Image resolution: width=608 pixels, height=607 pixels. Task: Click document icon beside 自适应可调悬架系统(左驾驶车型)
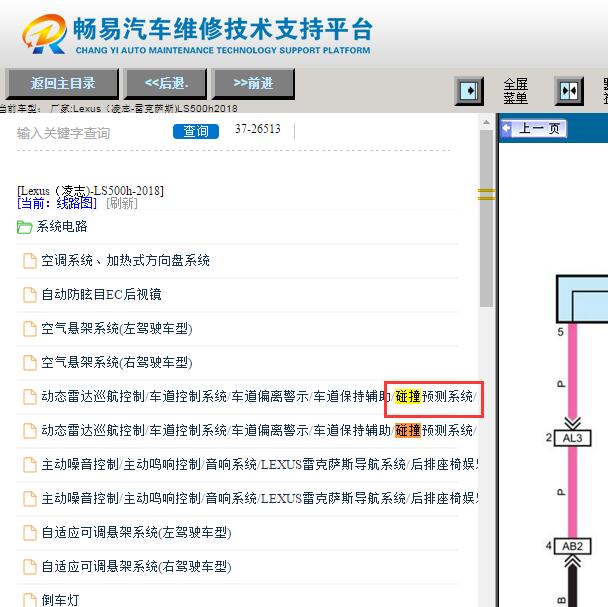(30, 533)
